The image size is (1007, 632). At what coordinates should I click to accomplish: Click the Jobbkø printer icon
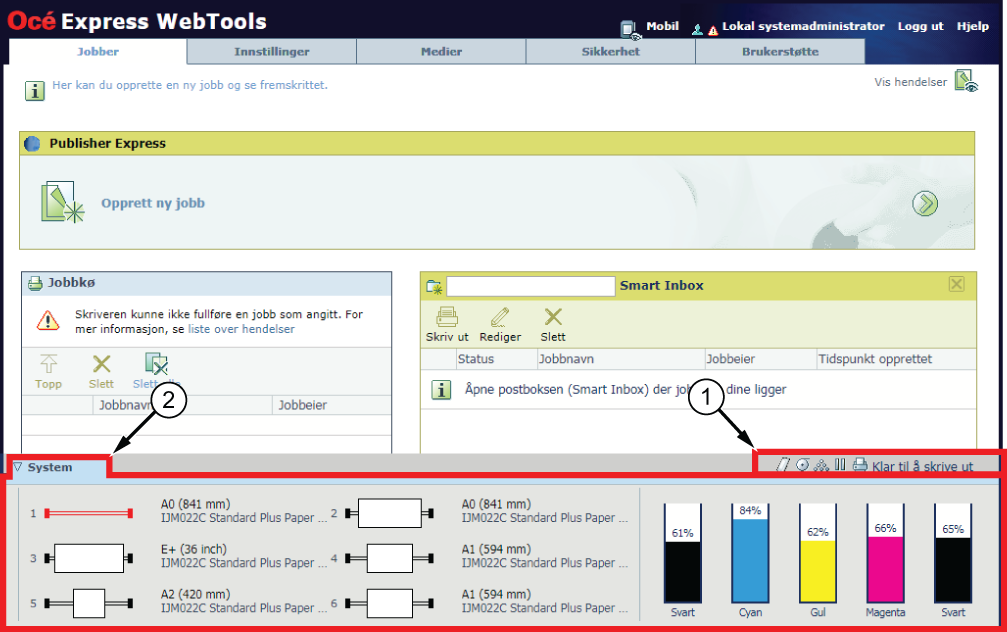(x=35, y=283)
